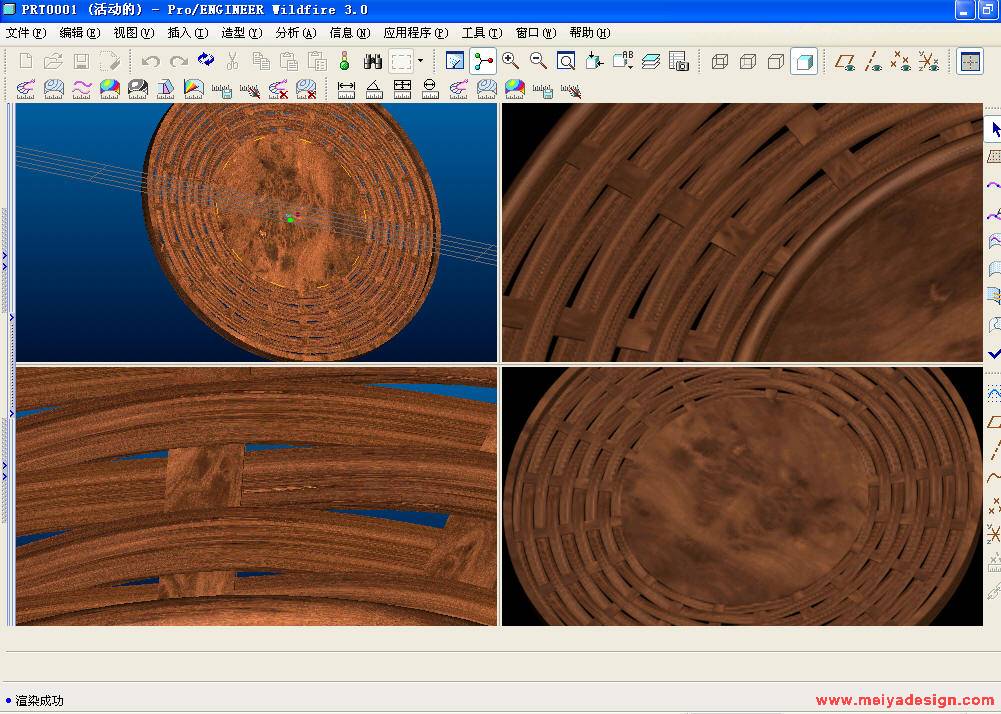Image resolution: width=1001 pixels, height=714 pixels.
Task: Regenerate the model with blue arrows icon
Action: pyautogui.click(x=206, y=60)
